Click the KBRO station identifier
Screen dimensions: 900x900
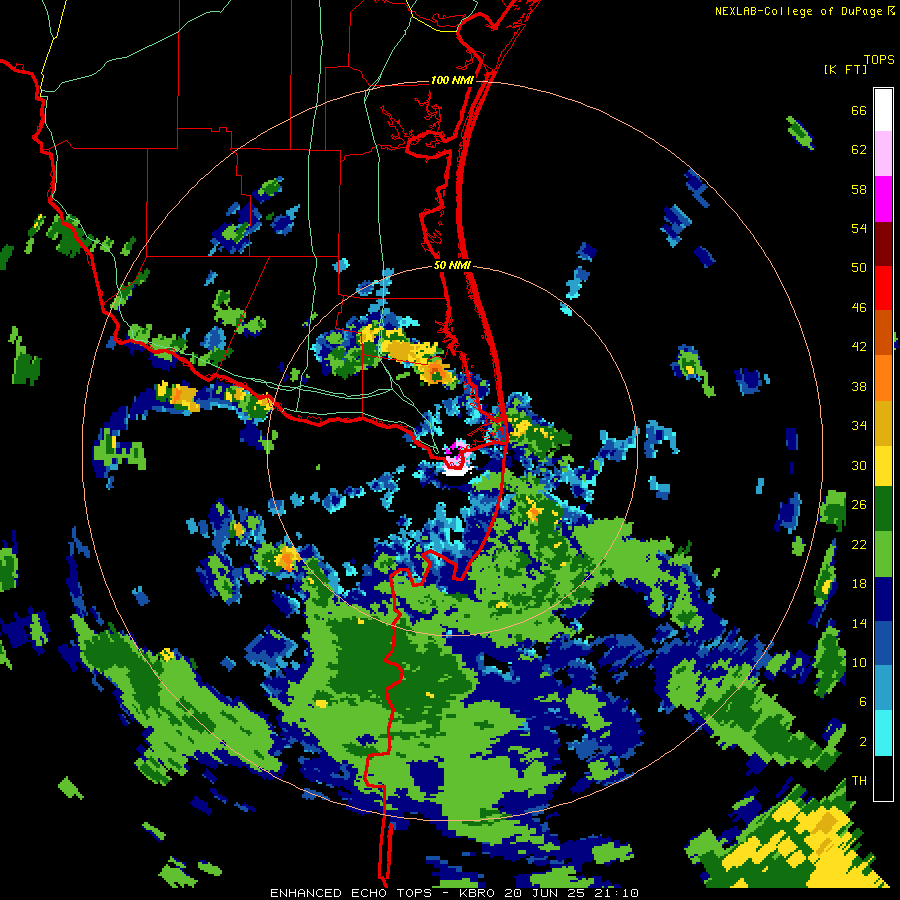[x=479, y=893]
